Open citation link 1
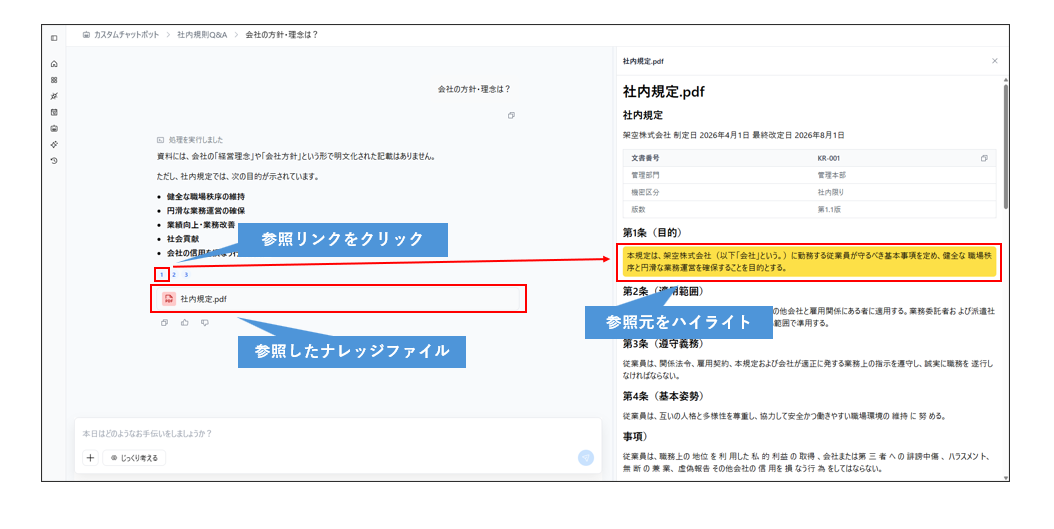1054x529 pixels. pos(161,275)
